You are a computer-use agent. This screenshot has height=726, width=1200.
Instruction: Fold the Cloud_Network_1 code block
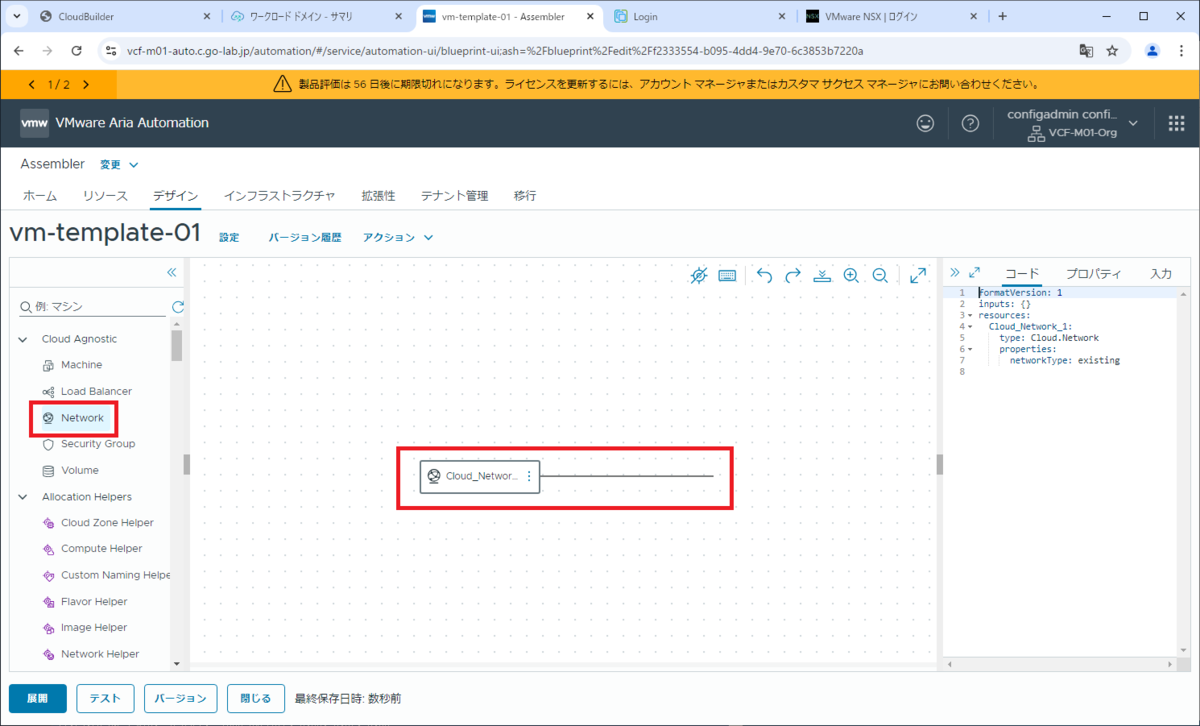click(970, 326)
